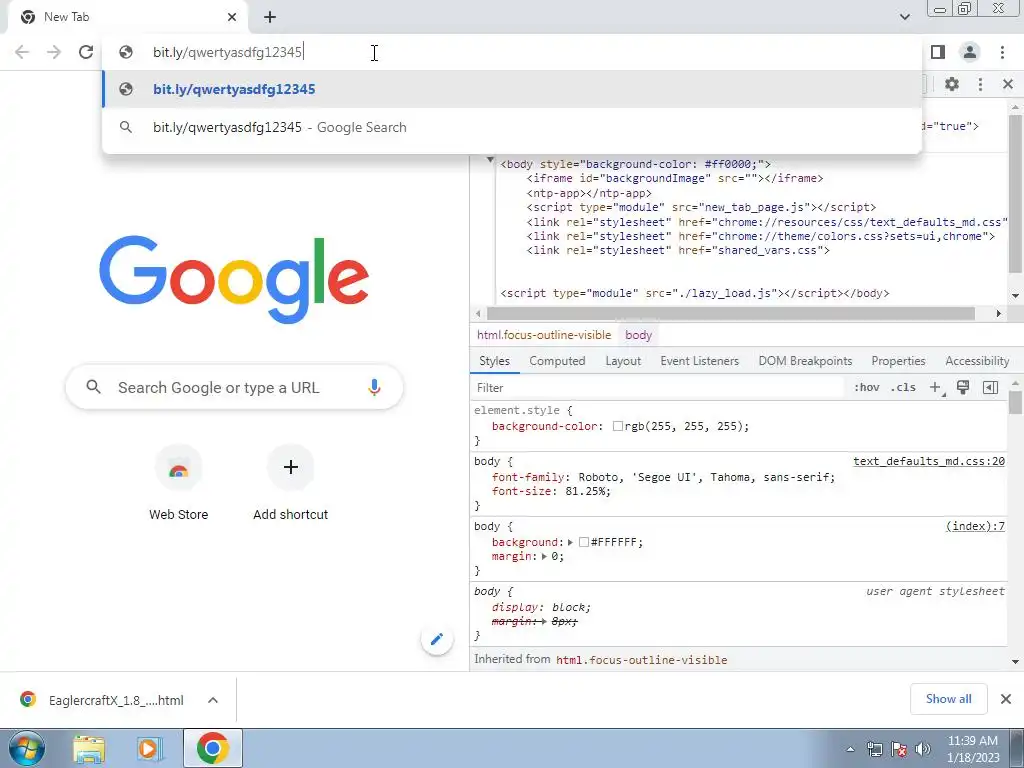The image size is (1024, 768).
Task: Open the Event Listeners tab
Action: coord(699,361)
